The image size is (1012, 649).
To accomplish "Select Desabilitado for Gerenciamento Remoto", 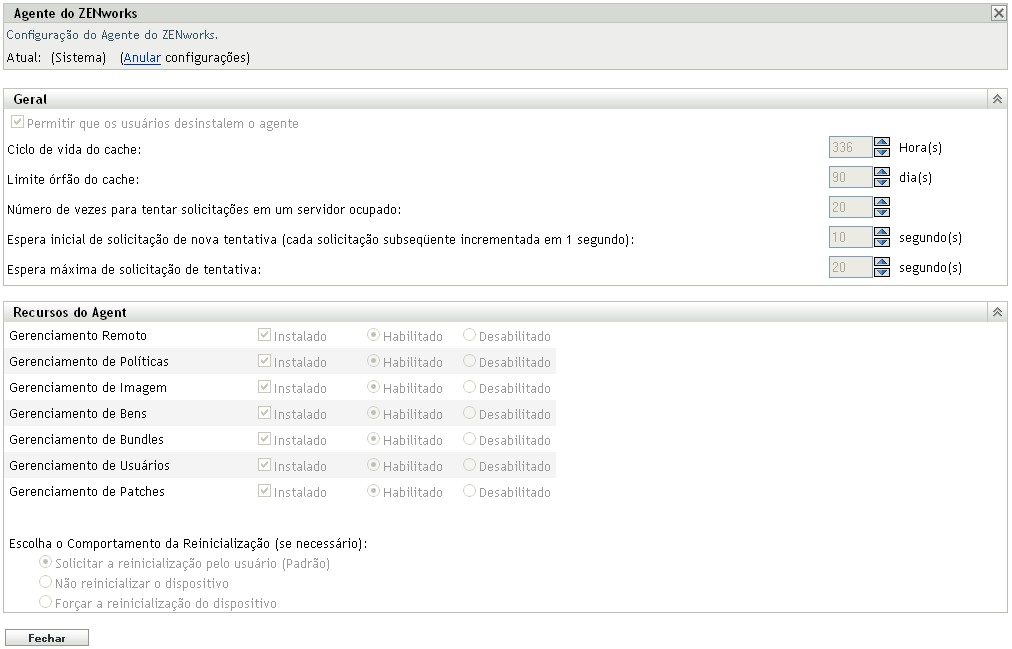I will pyautogui.click(x=469, y=335).
